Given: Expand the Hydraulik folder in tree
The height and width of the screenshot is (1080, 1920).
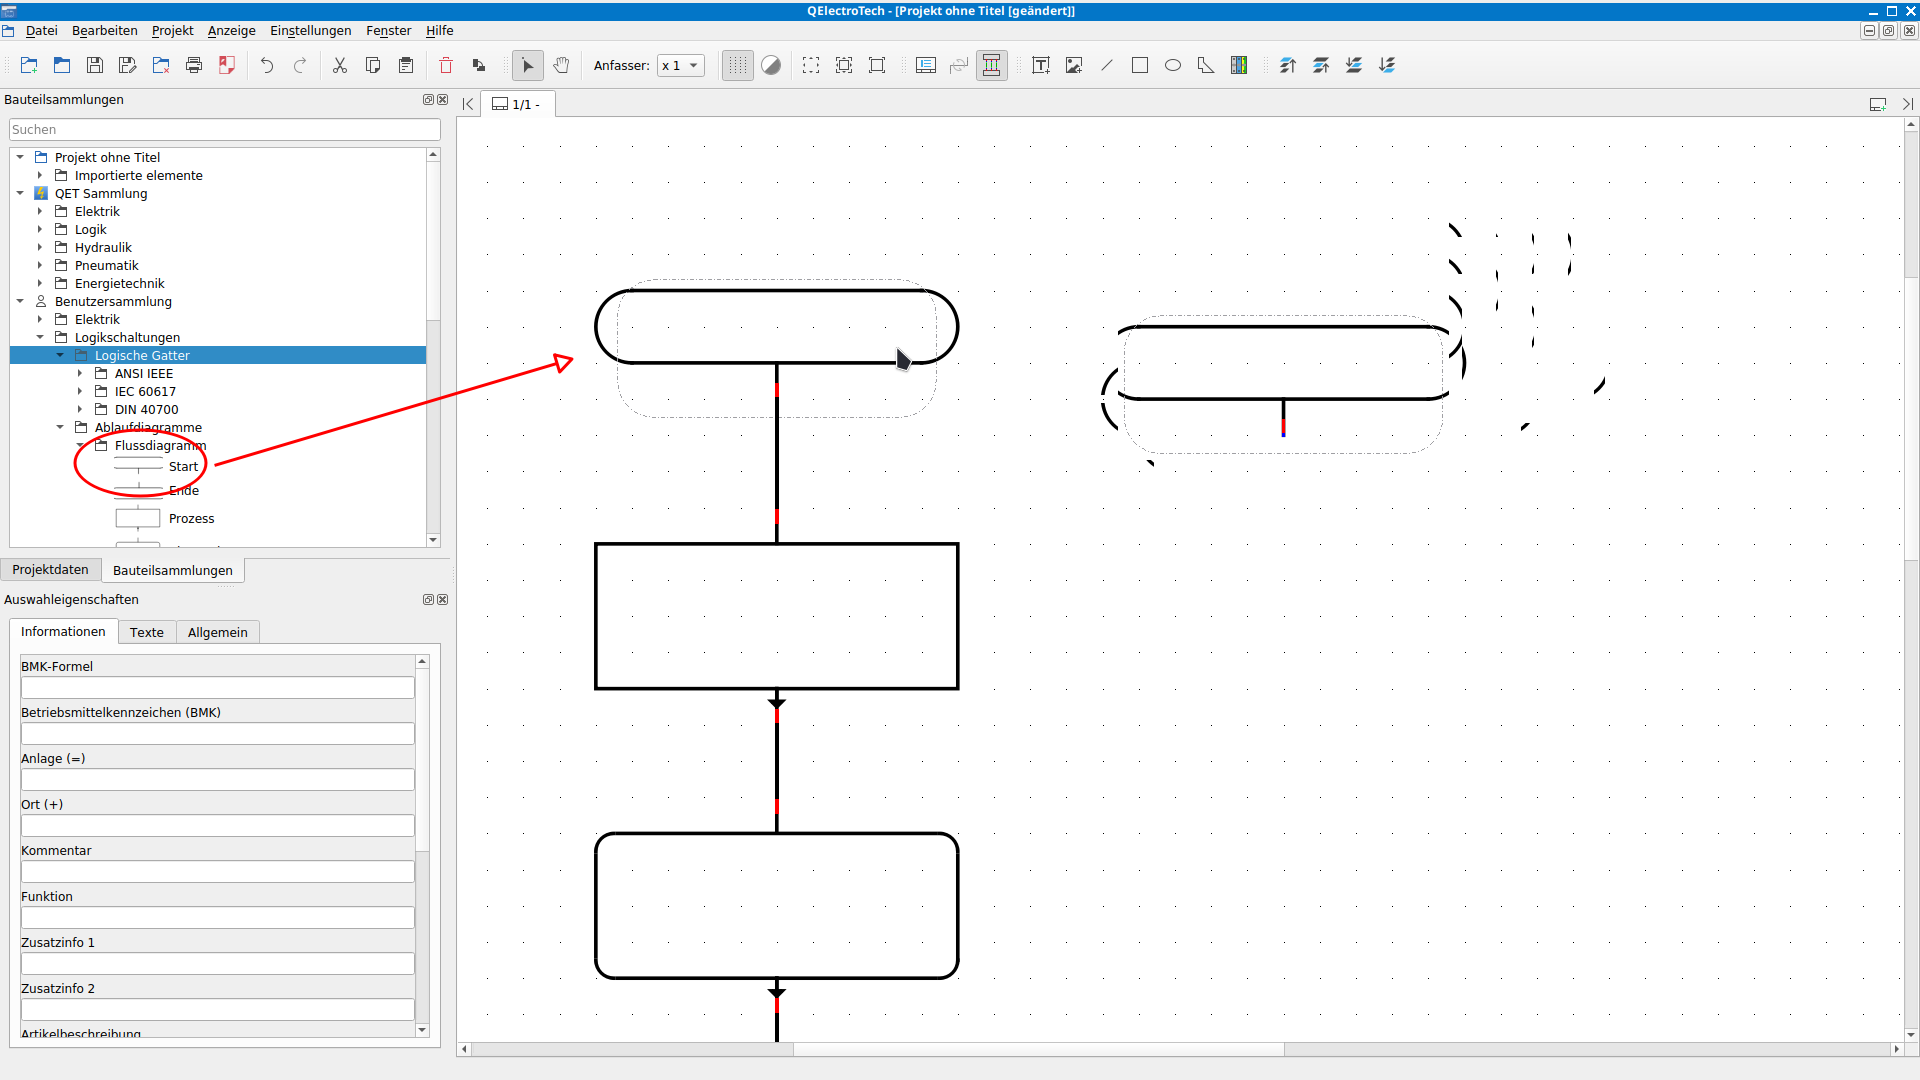Looking at the screenshot, I should 40,248.
